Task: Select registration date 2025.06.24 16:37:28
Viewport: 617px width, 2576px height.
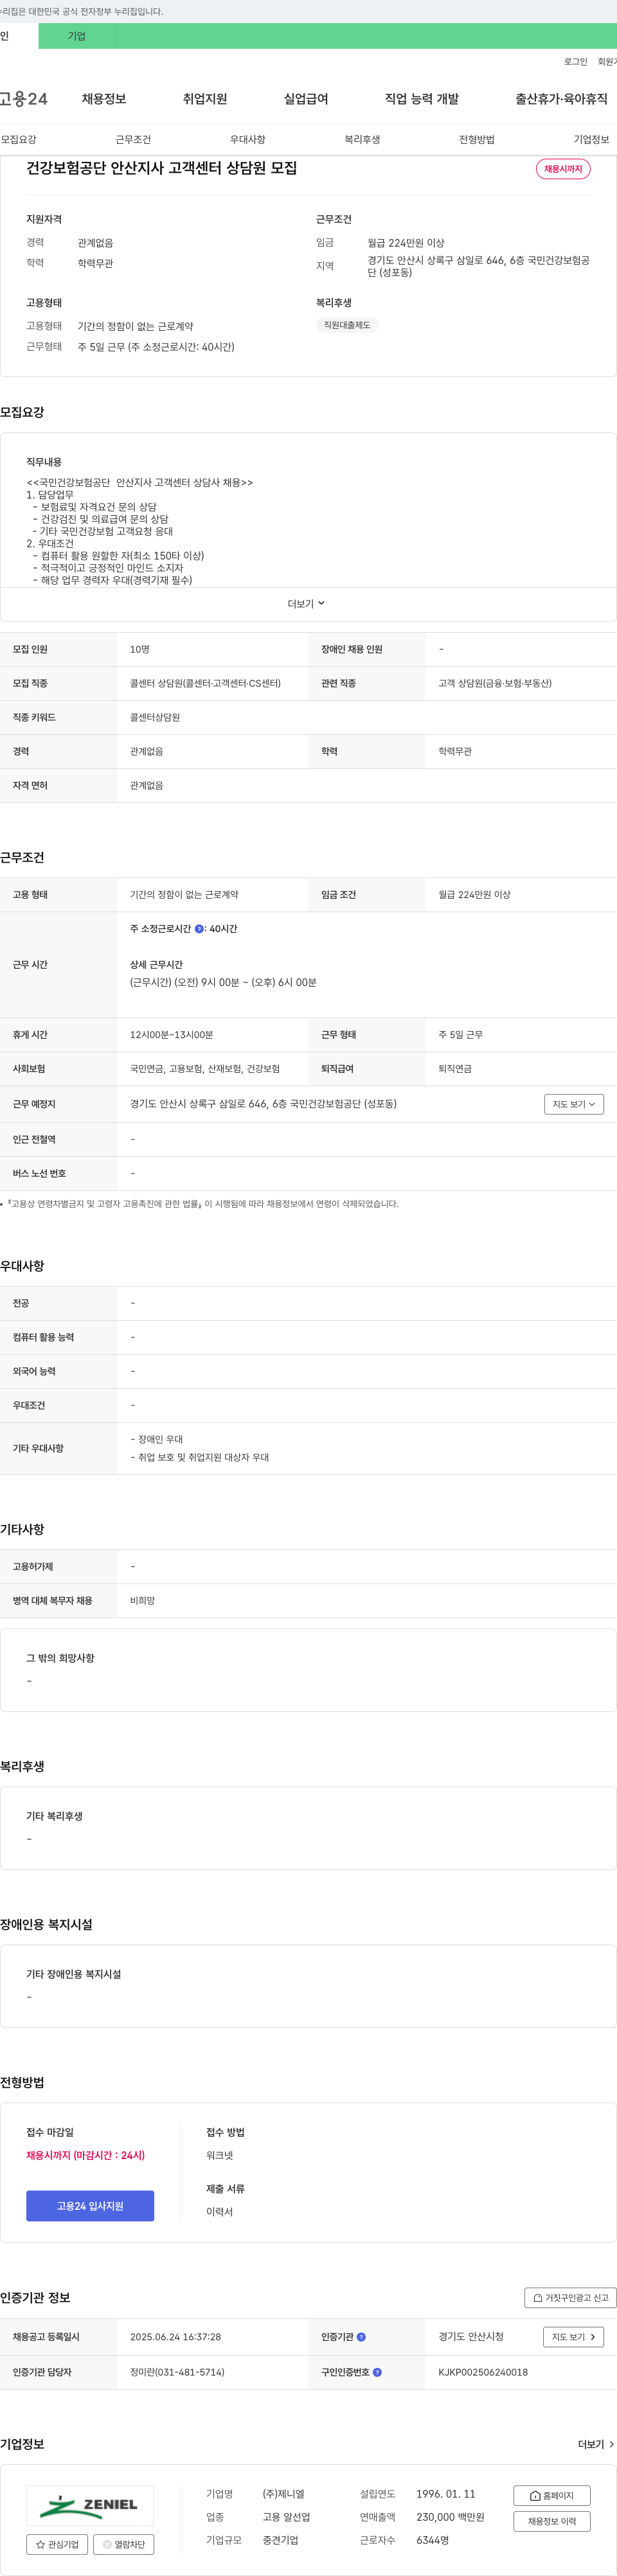Action: point(175,2337)
